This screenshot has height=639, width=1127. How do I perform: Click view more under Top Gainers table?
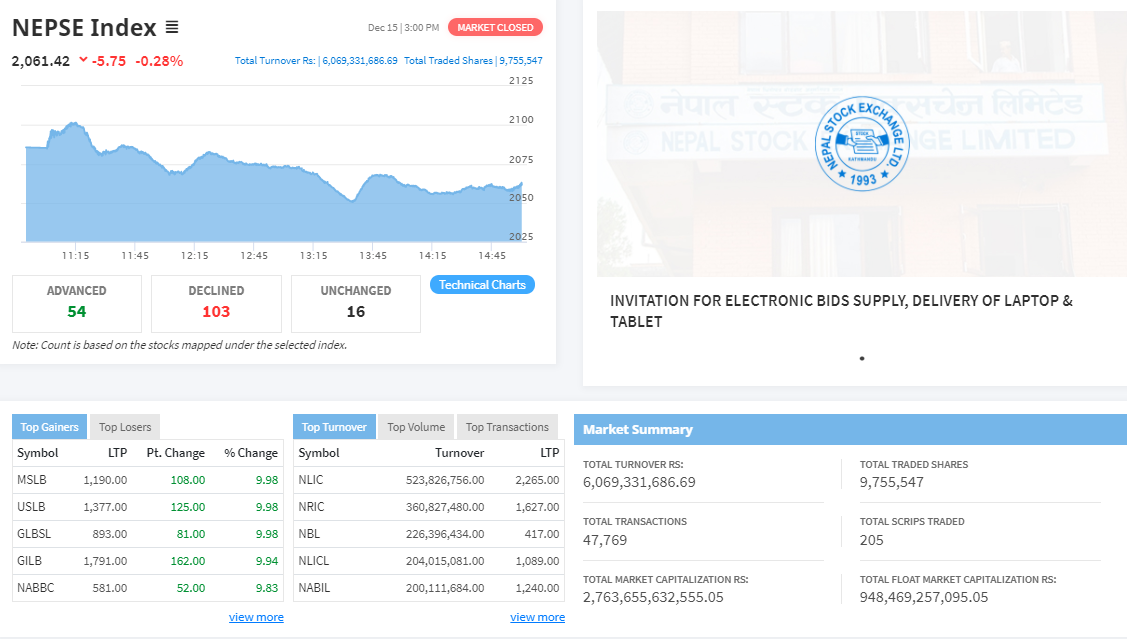tap(256, 617)
